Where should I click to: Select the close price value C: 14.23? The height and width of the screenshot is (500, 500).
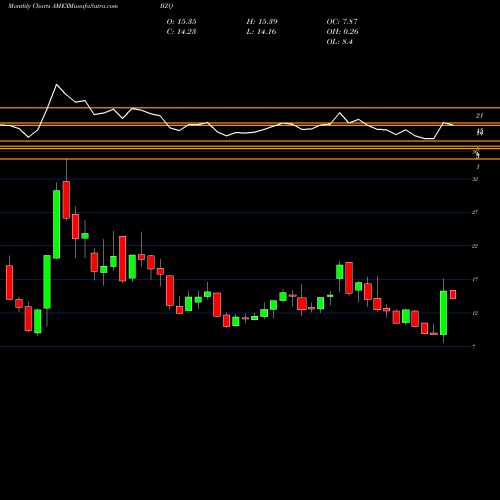pos(181,32)
